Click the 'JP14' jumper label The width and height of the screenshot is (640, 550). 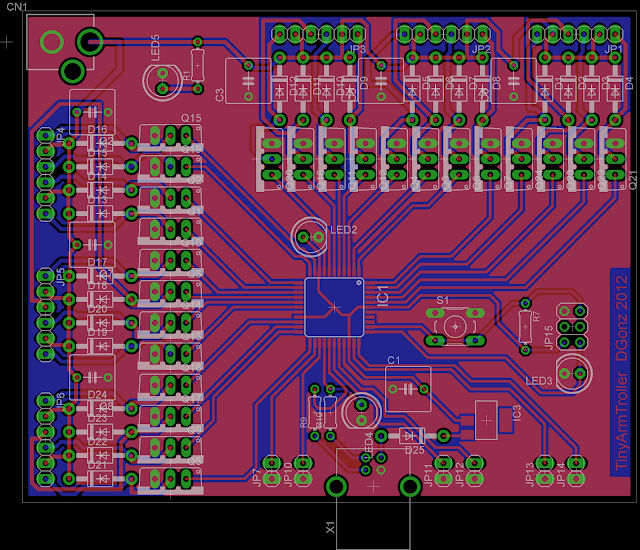click(x=560, y=475)
